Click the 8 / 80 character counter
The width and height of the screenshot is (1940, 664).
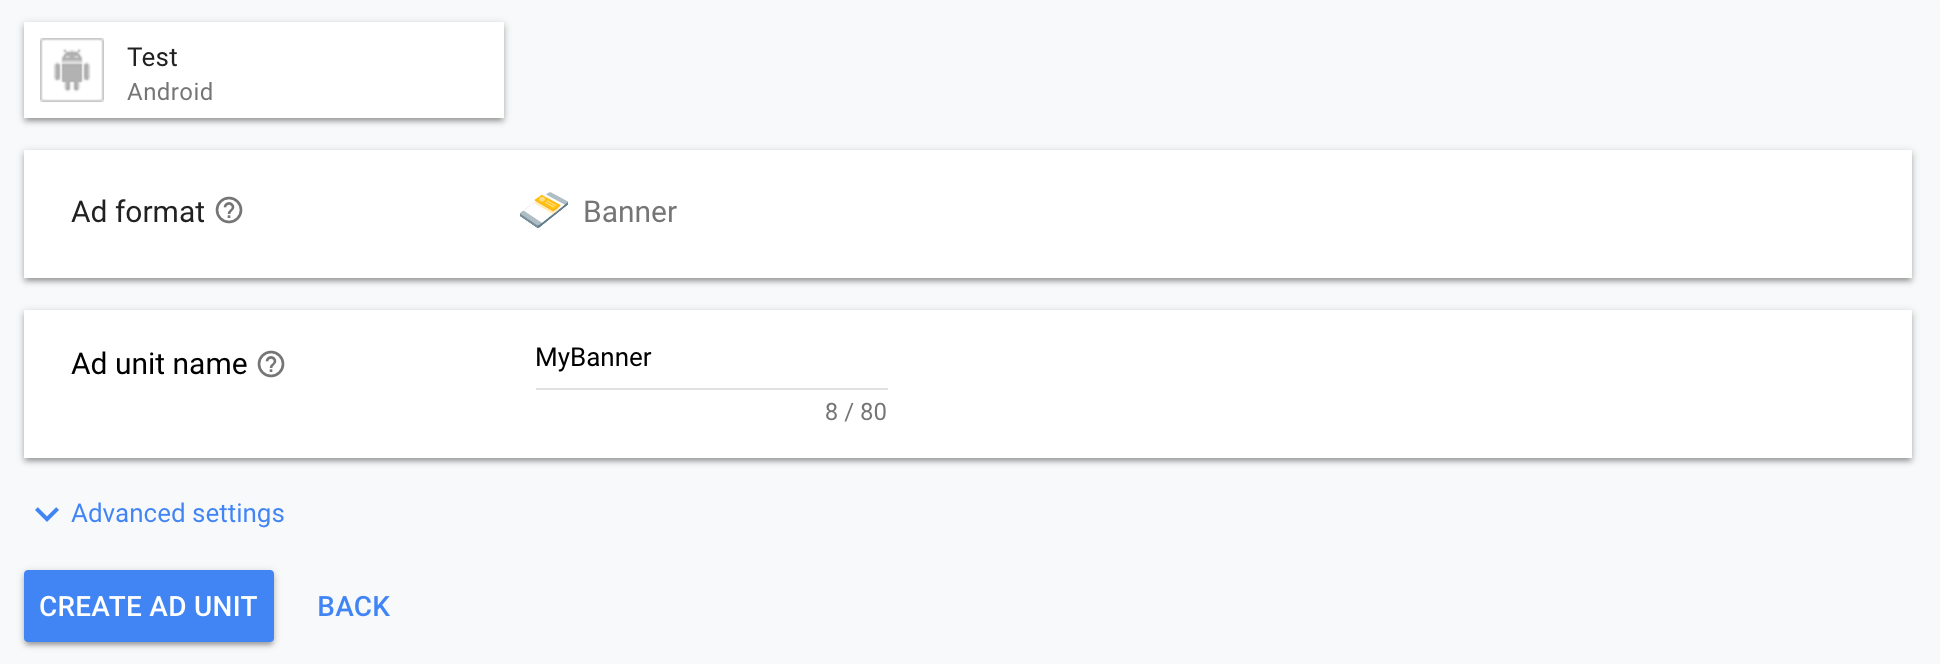click(855, 412)
